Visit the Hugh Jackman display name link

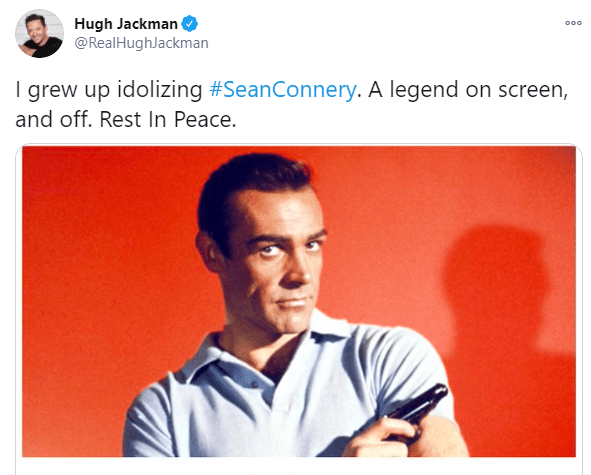point(126,24)
